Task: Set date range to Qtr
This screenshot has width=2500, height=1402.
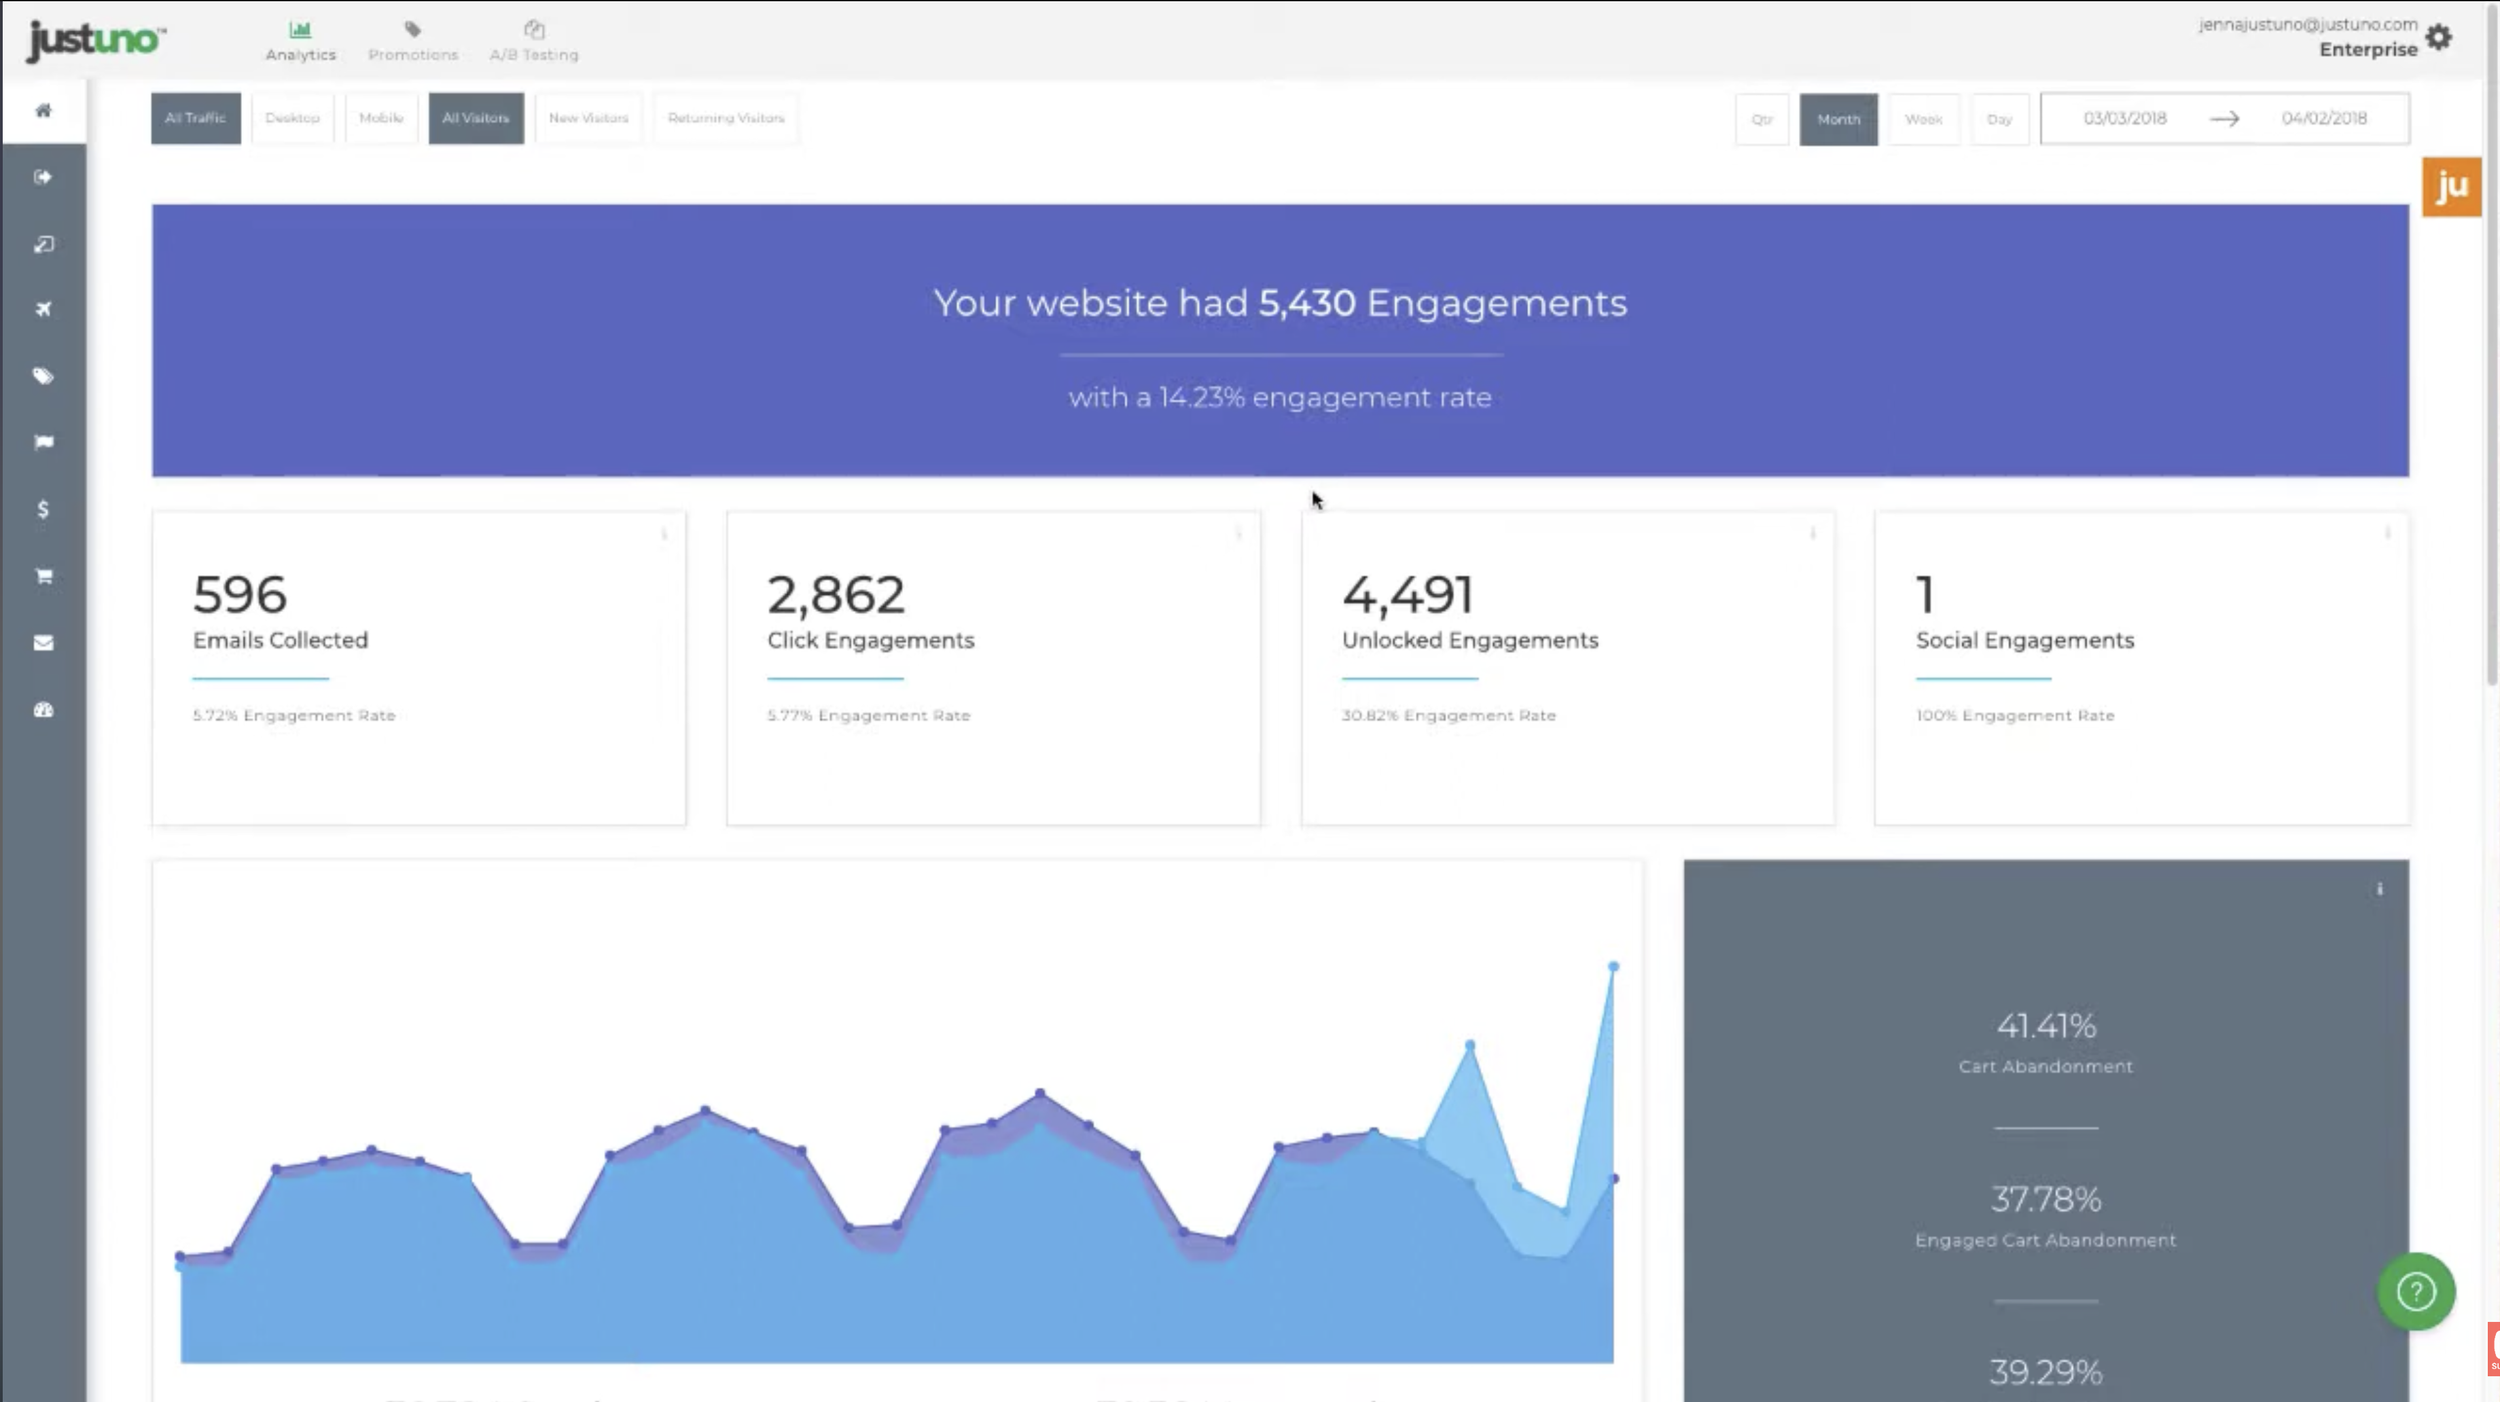Action: click(1762, 119)
